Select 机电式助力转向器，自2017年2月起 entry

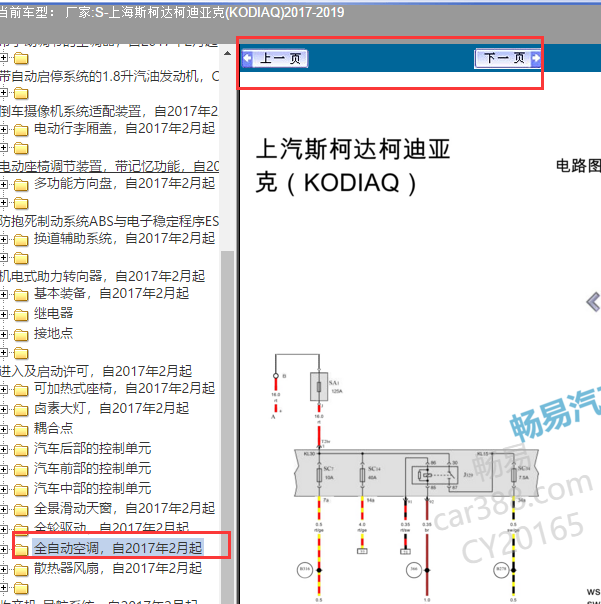coord(102,276)
